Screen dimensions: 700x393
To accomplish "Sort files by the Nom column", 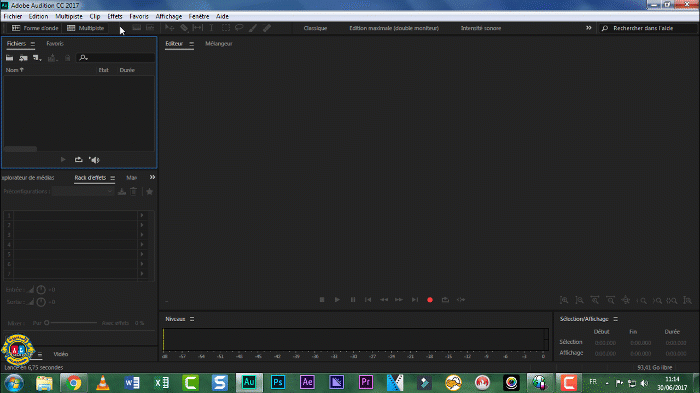I will (14, 70).
